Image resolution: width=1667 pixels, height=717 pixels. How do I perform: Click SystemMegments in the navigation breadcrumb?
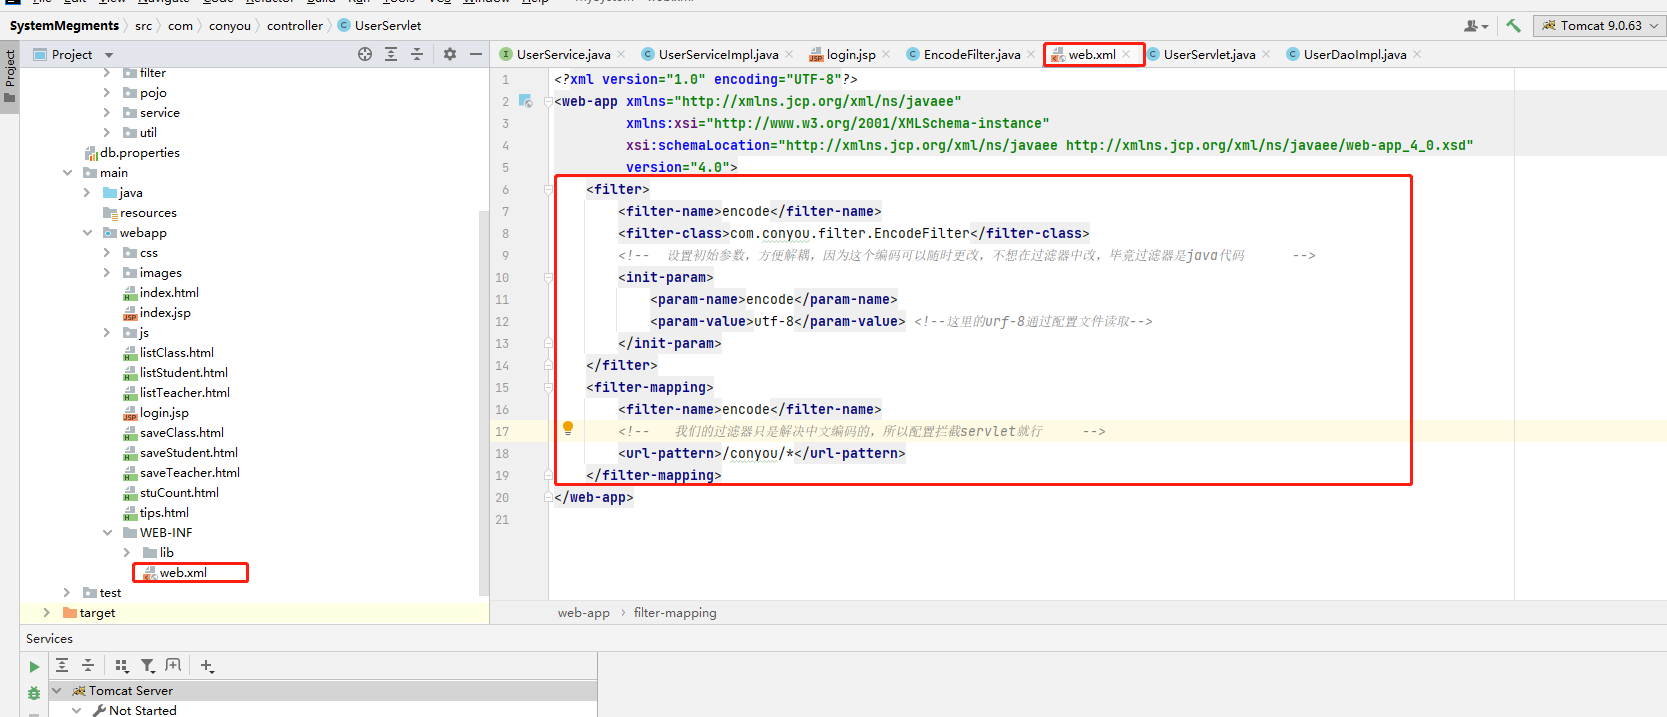coord(64,26)
